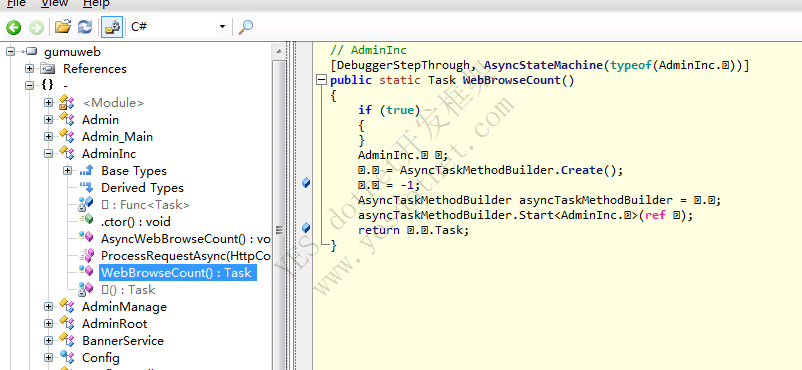Click the References folder icon

pyautogui.click(x=48, y=69)
